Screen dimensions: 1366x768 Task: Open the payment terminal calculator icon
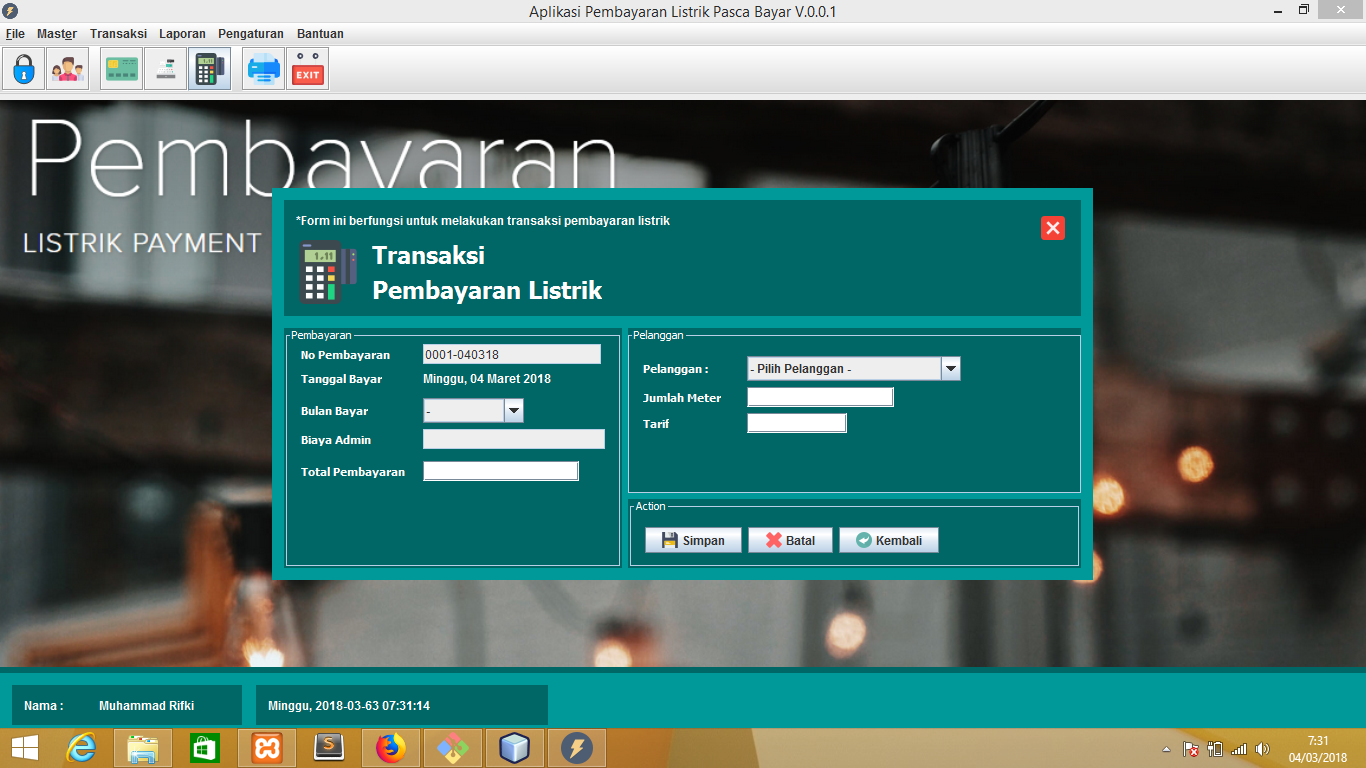209,68
